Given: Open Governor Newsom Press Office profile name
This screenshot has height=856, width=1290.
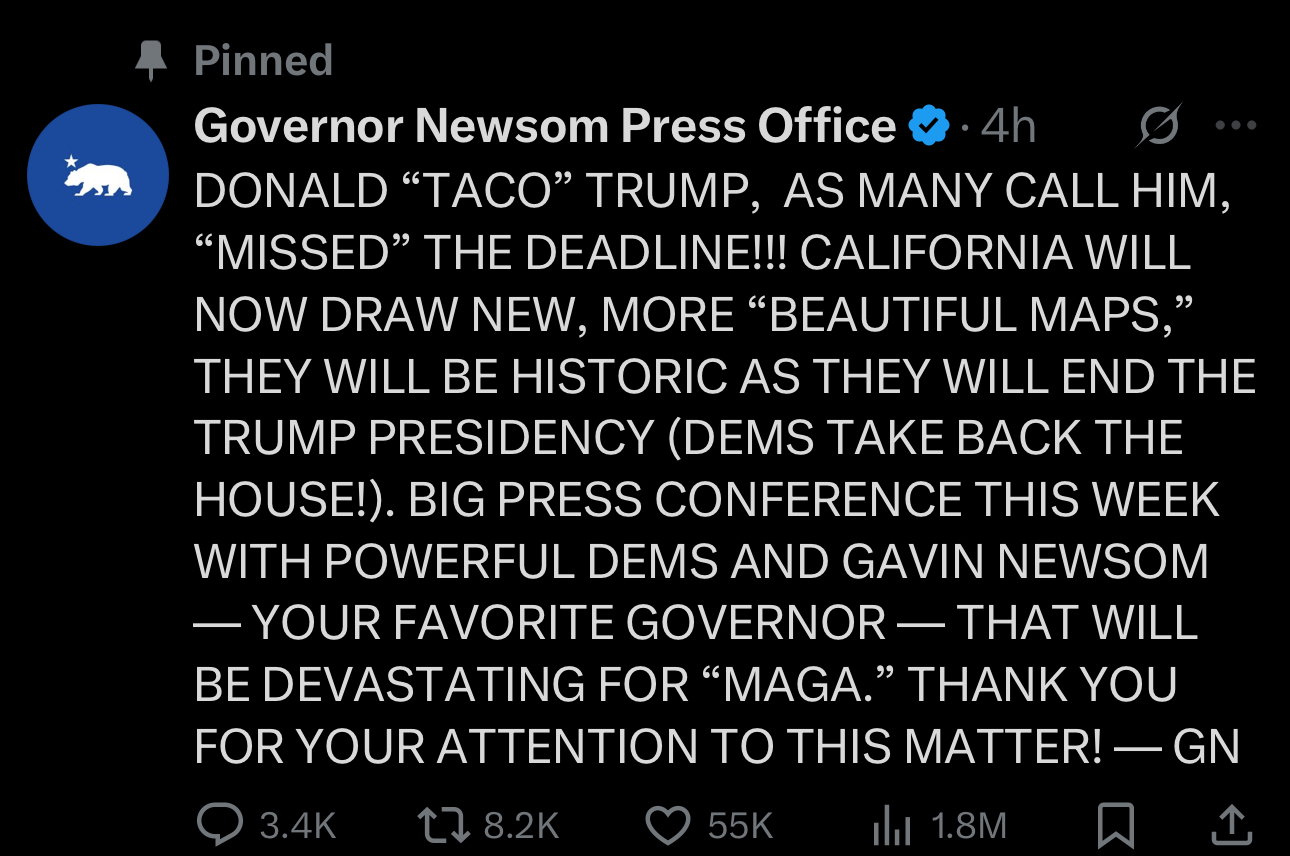Looking at the screenshot, I should pyautogui.click(x=544, y=126).
